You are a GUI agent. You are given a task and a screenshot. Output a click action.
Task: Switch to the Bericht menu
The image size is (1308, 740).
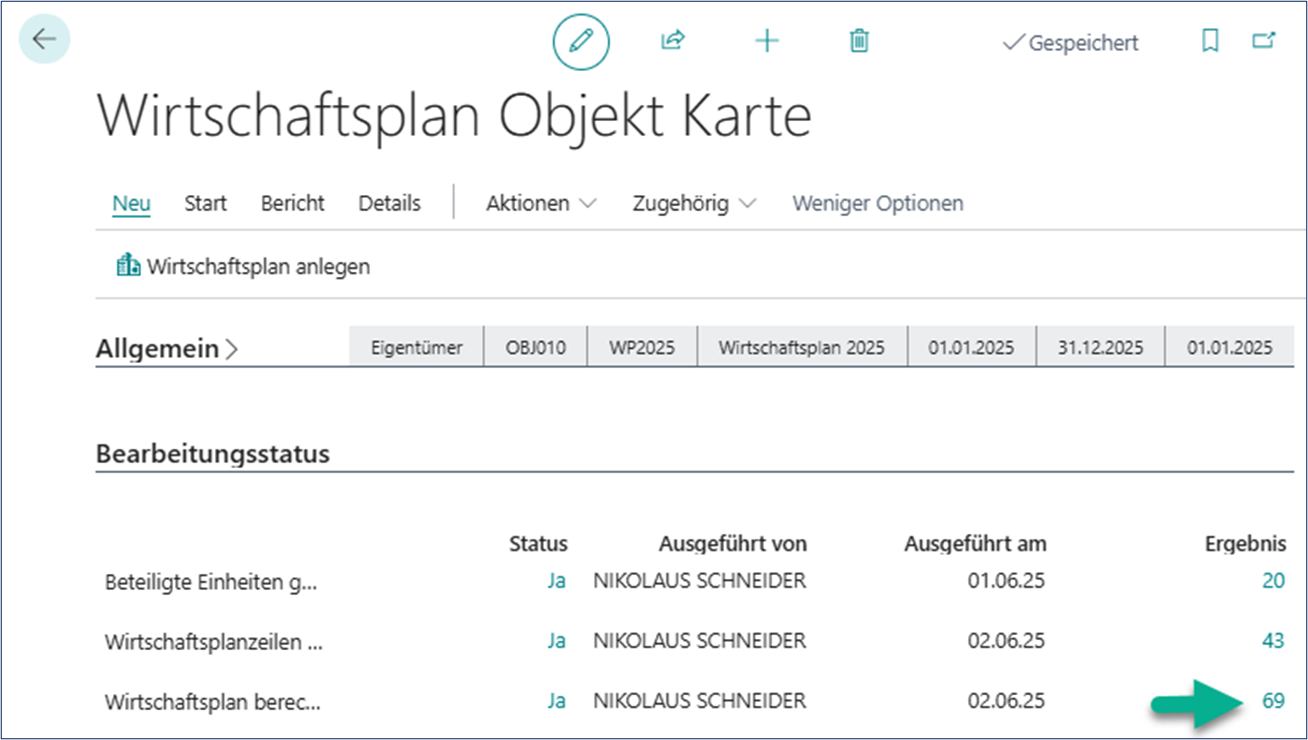point(292,203)
